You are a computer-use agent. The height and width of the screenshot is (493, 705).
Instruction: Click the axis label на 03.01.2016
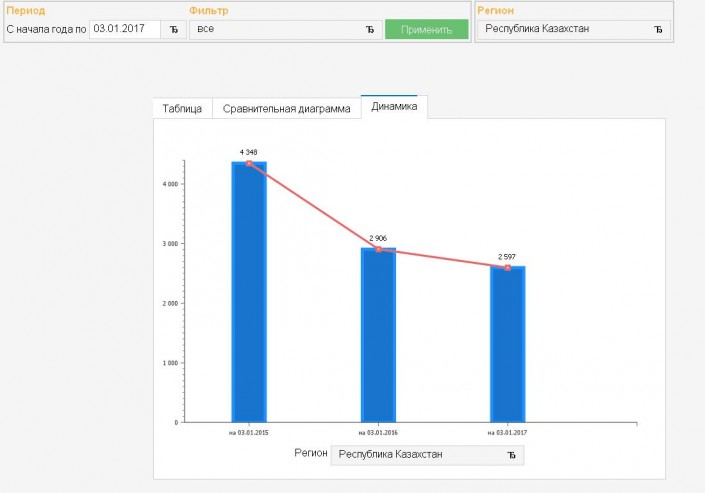tap(378, 432)
